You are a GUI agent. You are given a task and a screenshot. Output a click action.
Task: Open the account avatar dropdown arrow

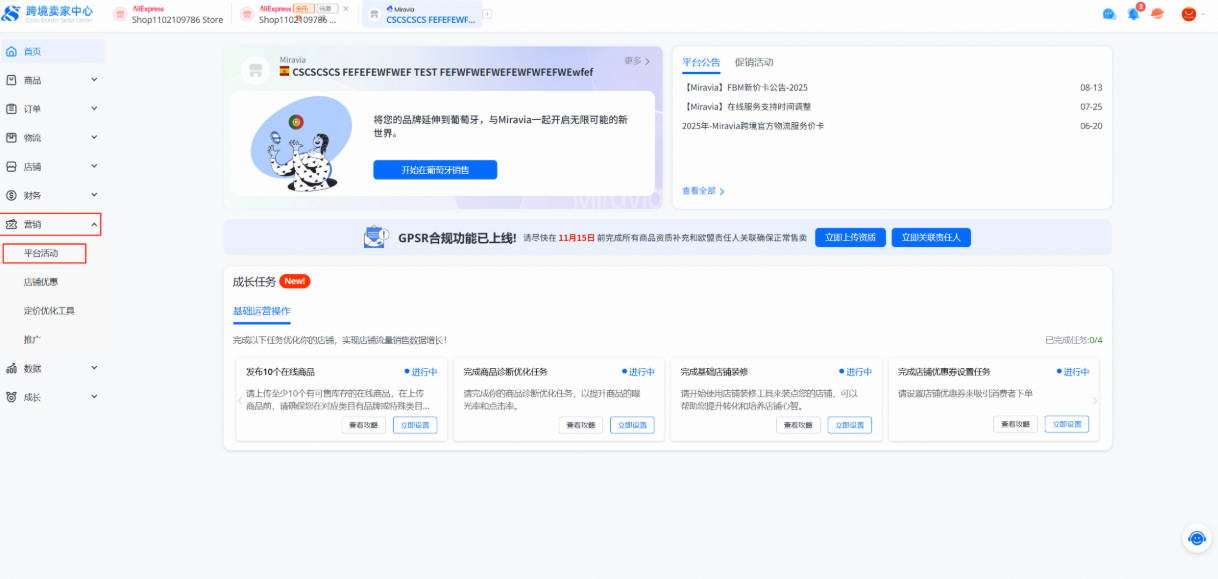tap(1205, 14)
